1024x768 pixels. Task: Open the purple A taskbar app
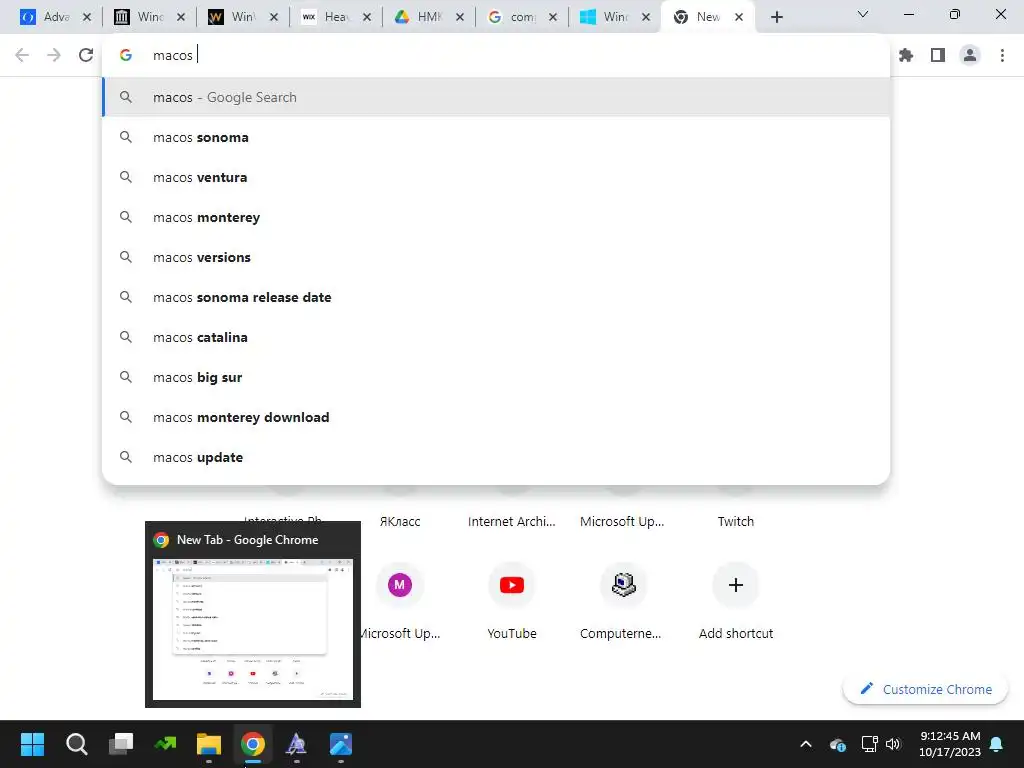(x=296, y=744)
